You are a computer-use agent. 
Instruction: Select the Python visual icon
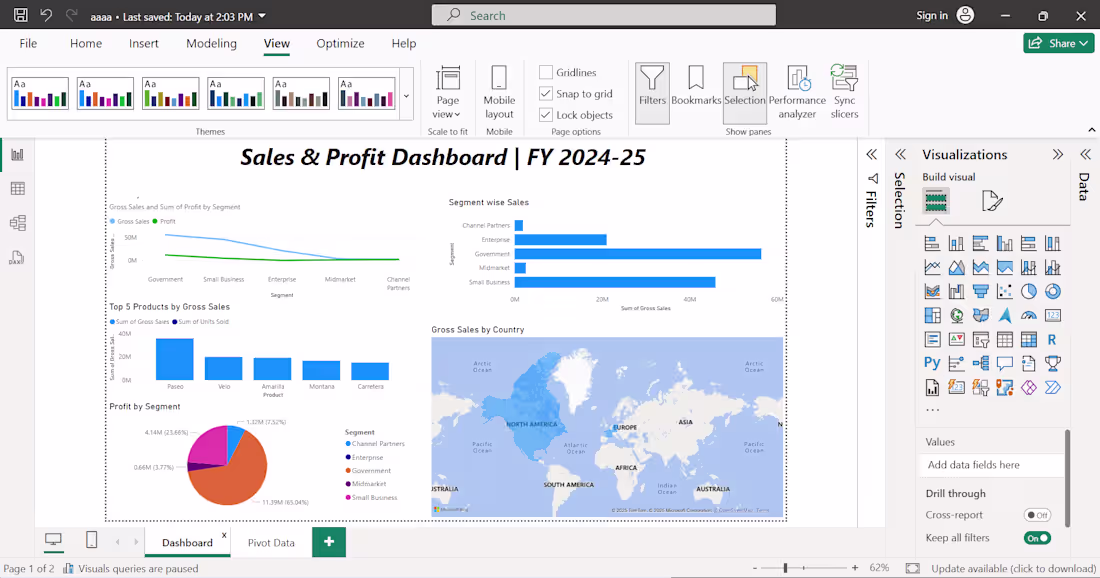[x=932, y=362]
